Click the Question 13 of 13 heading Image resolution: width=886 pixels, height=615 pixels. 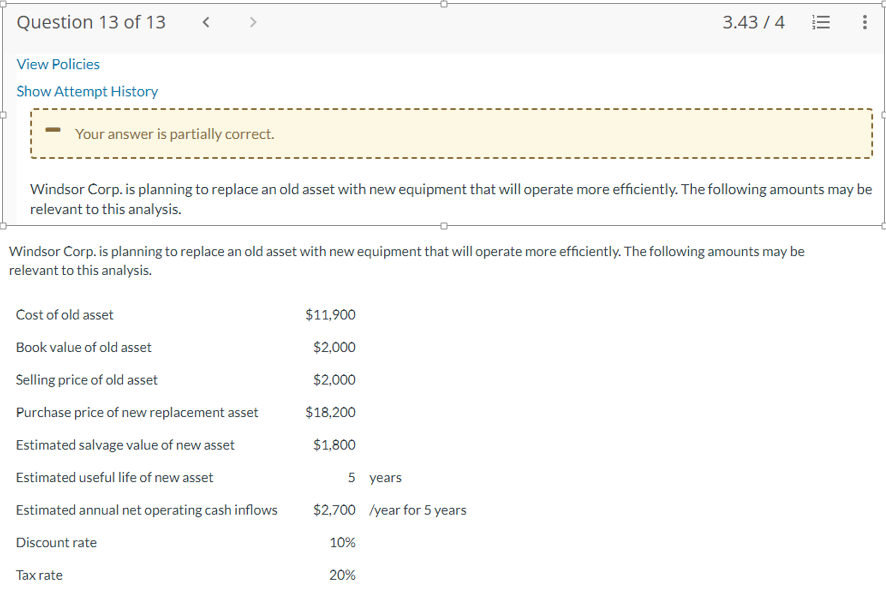pos(91,22)
